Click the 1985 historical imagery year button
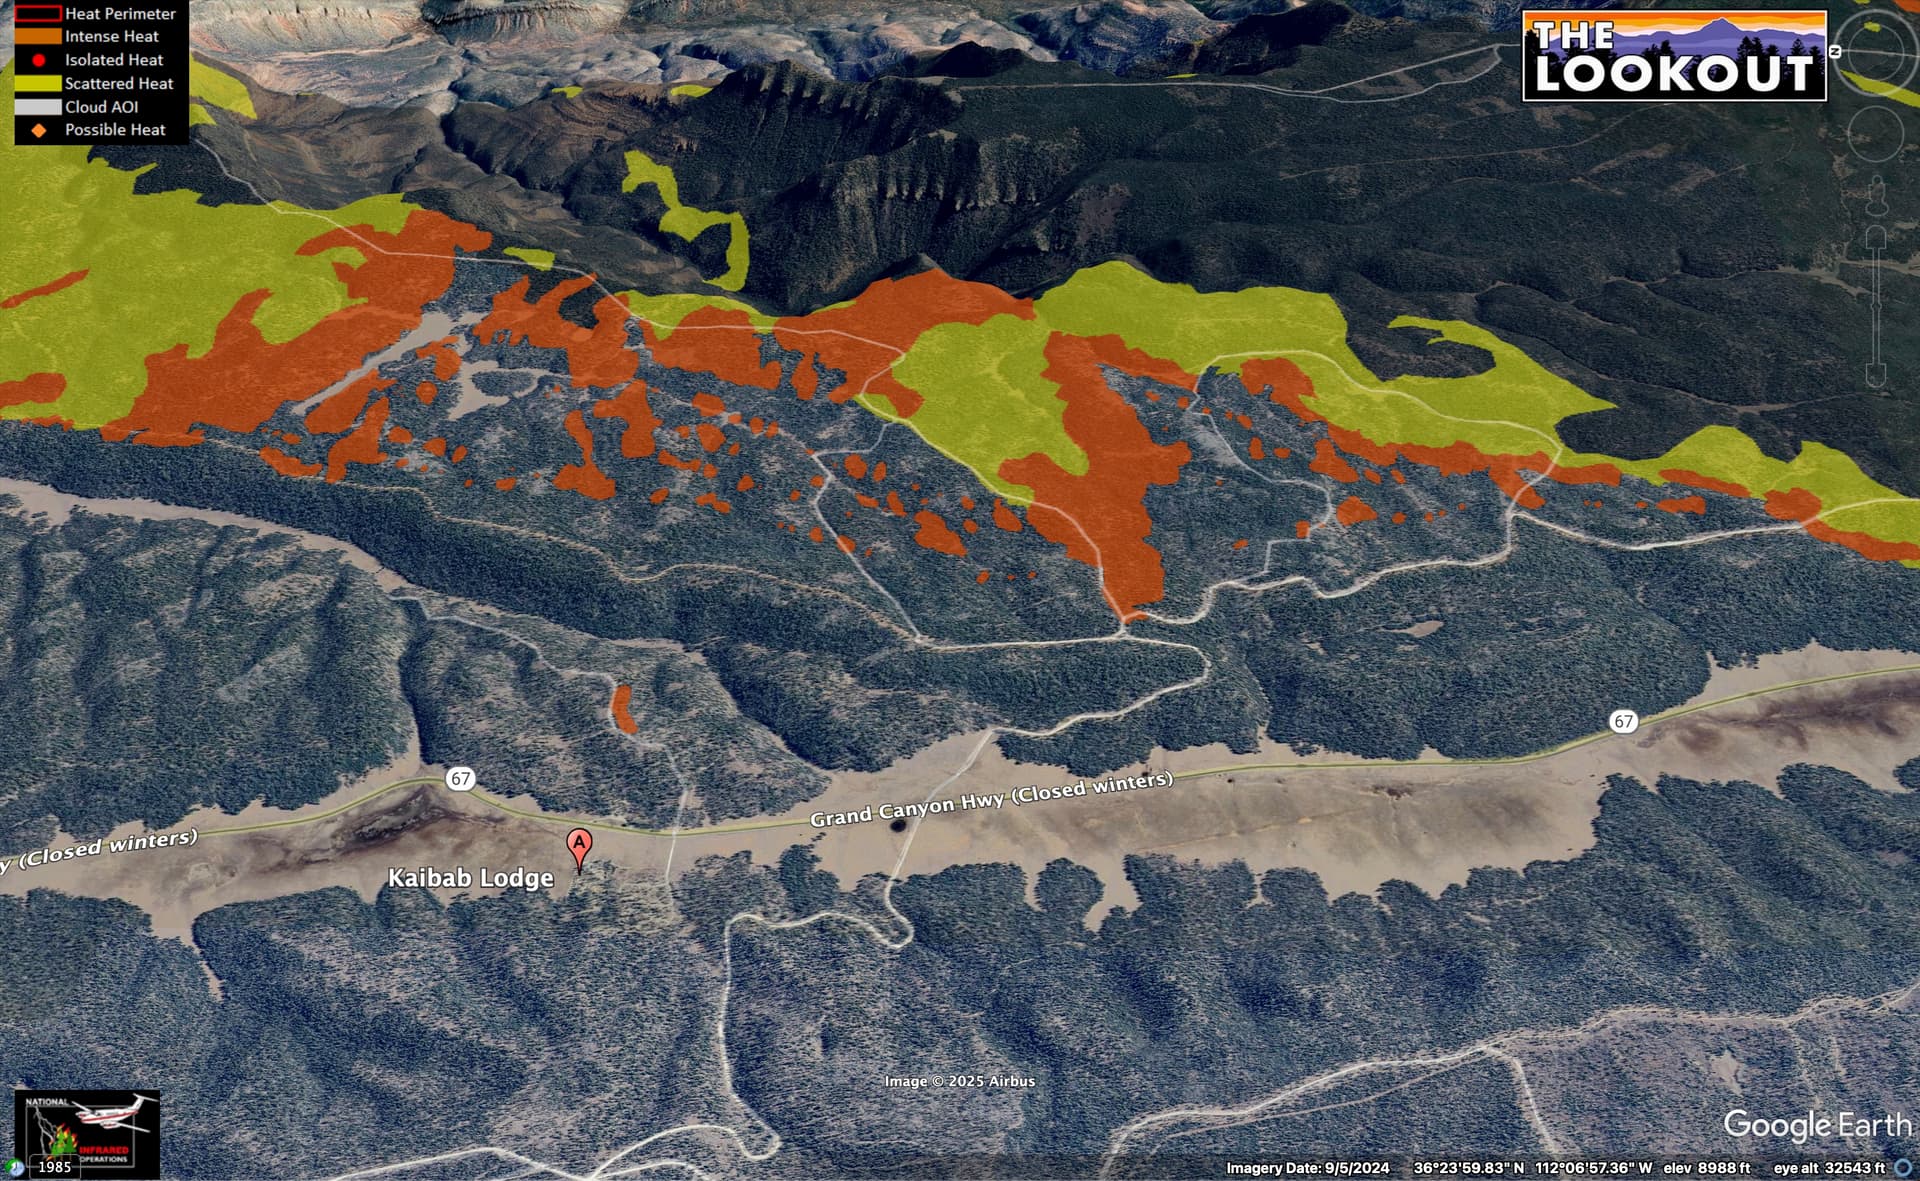The image size is (1920, 1181). [x=54, y=1166]
